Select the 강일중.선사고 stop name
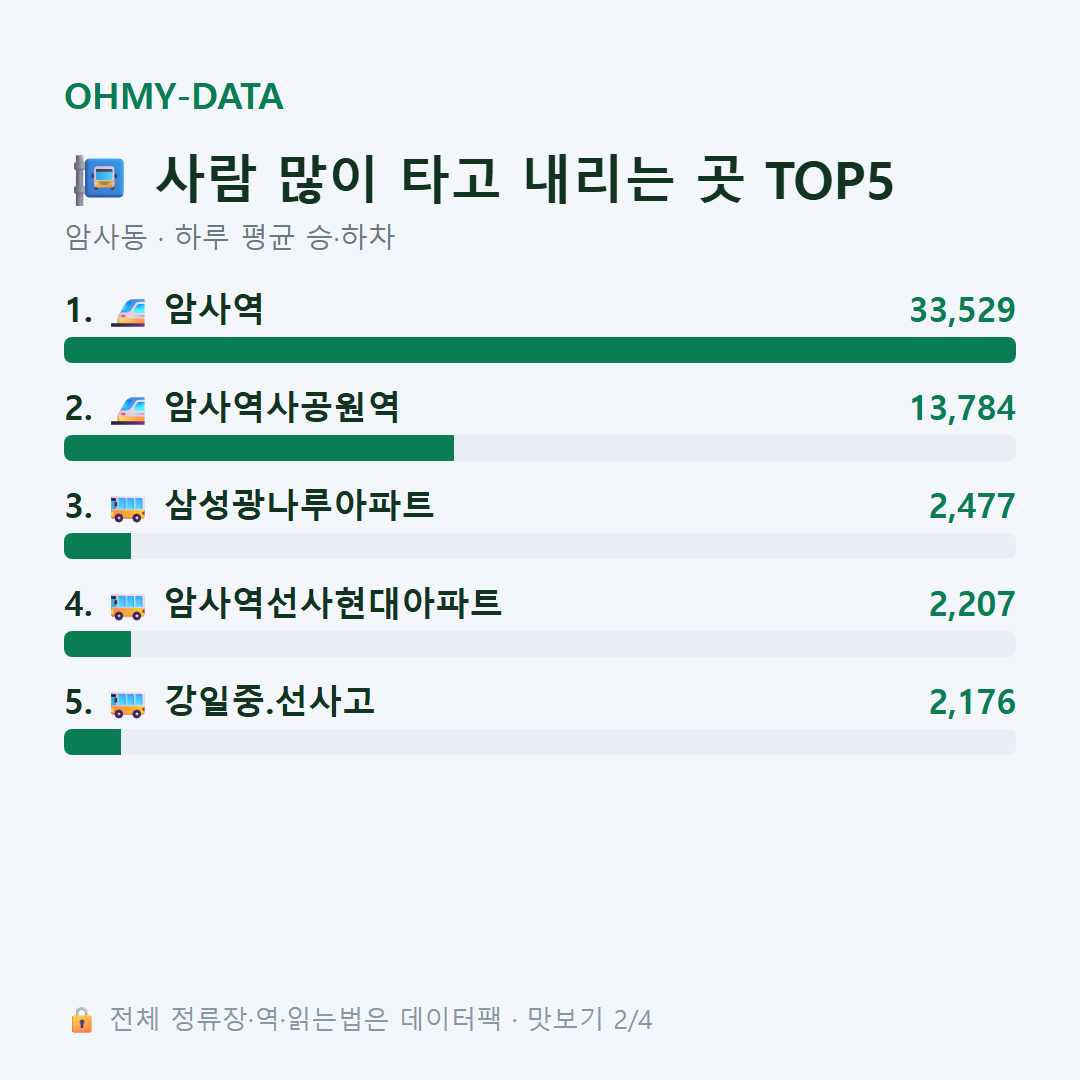1080x1080 pixels. tap(269, 701)
